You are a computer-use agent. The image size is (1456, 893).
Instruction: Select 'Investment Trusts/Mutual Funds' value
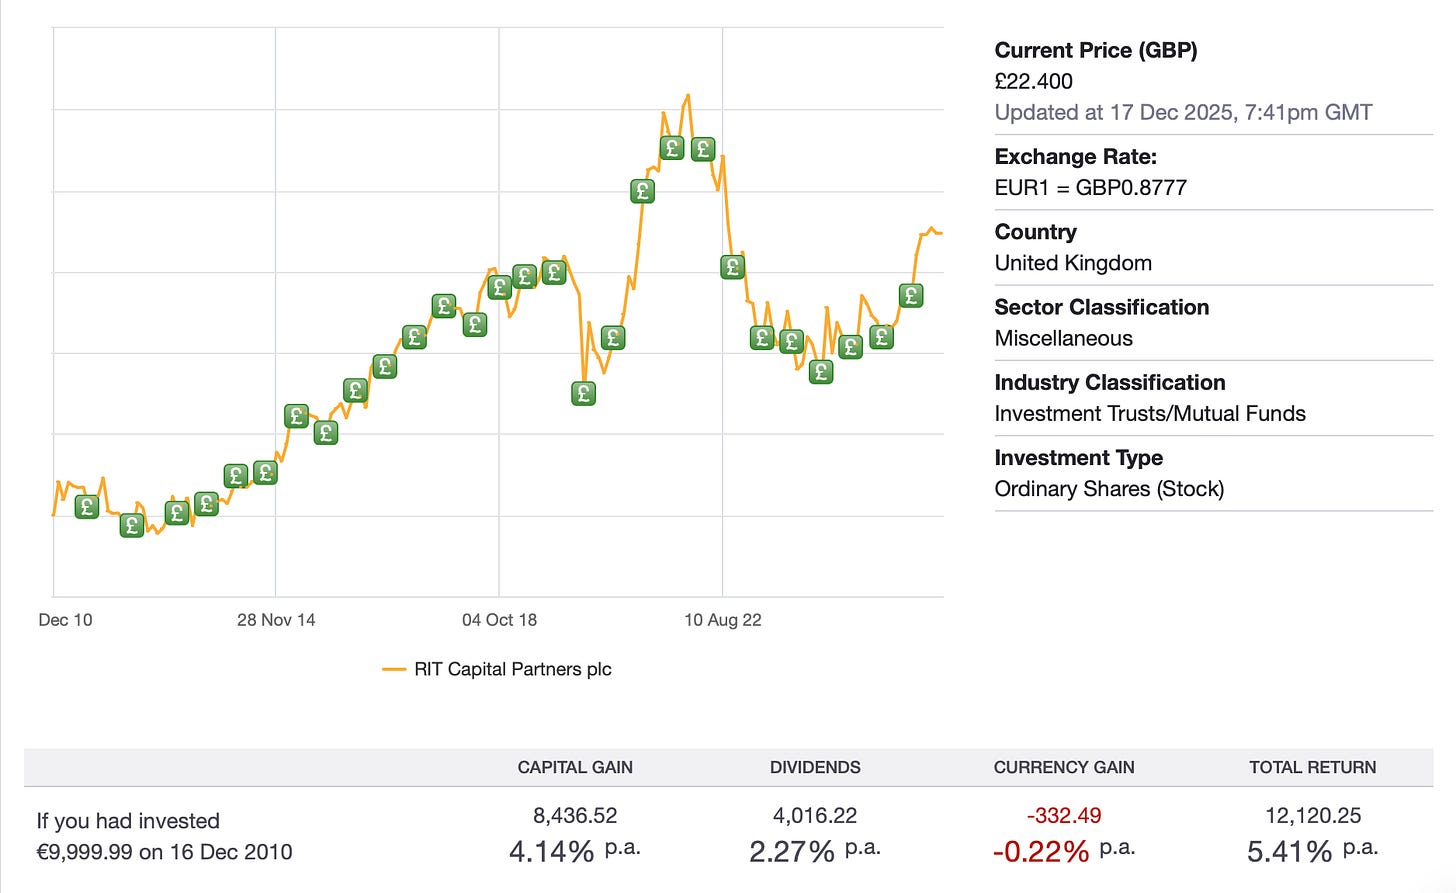(x=1150, y=413)
